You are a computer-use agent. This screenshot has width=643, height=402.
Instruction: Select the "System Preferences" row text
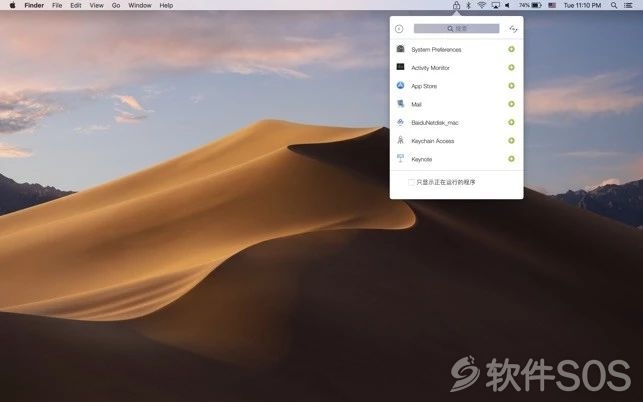click(436, 50)
